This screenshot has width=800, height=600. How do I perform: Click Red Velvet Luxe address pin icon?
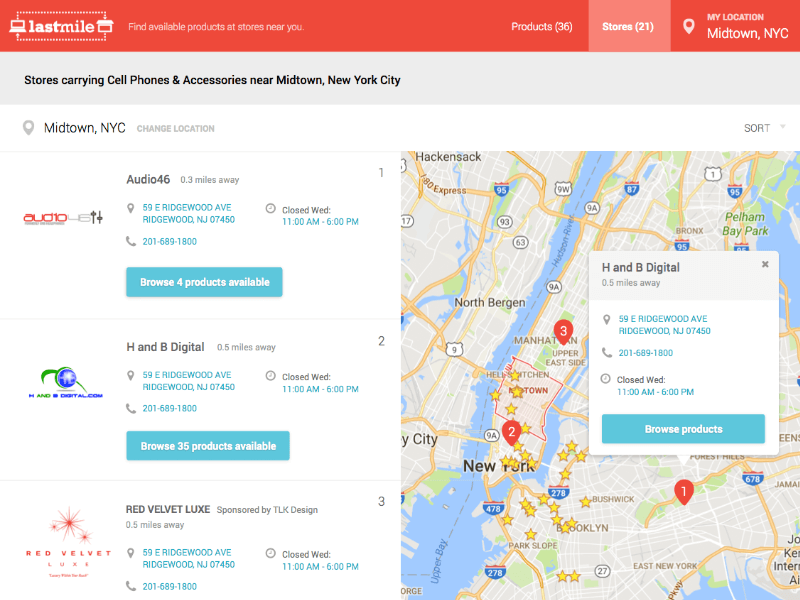131,553
